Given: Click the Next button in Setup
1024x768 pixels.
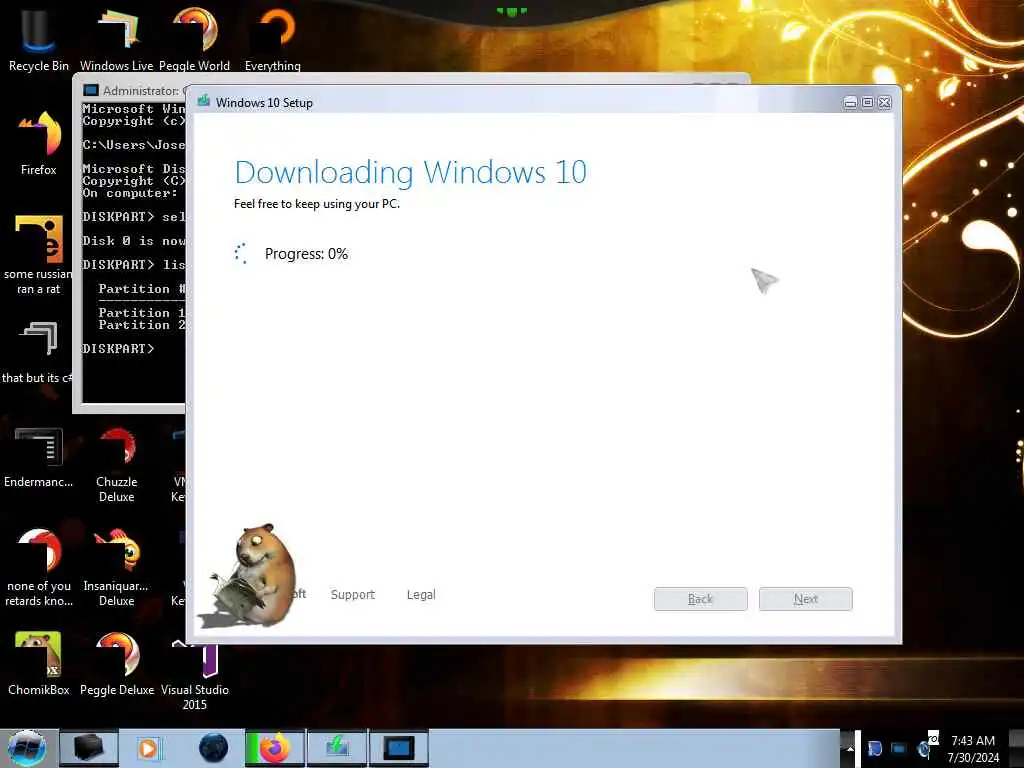Looking at the screenshot, I should (x=806, y=599).
